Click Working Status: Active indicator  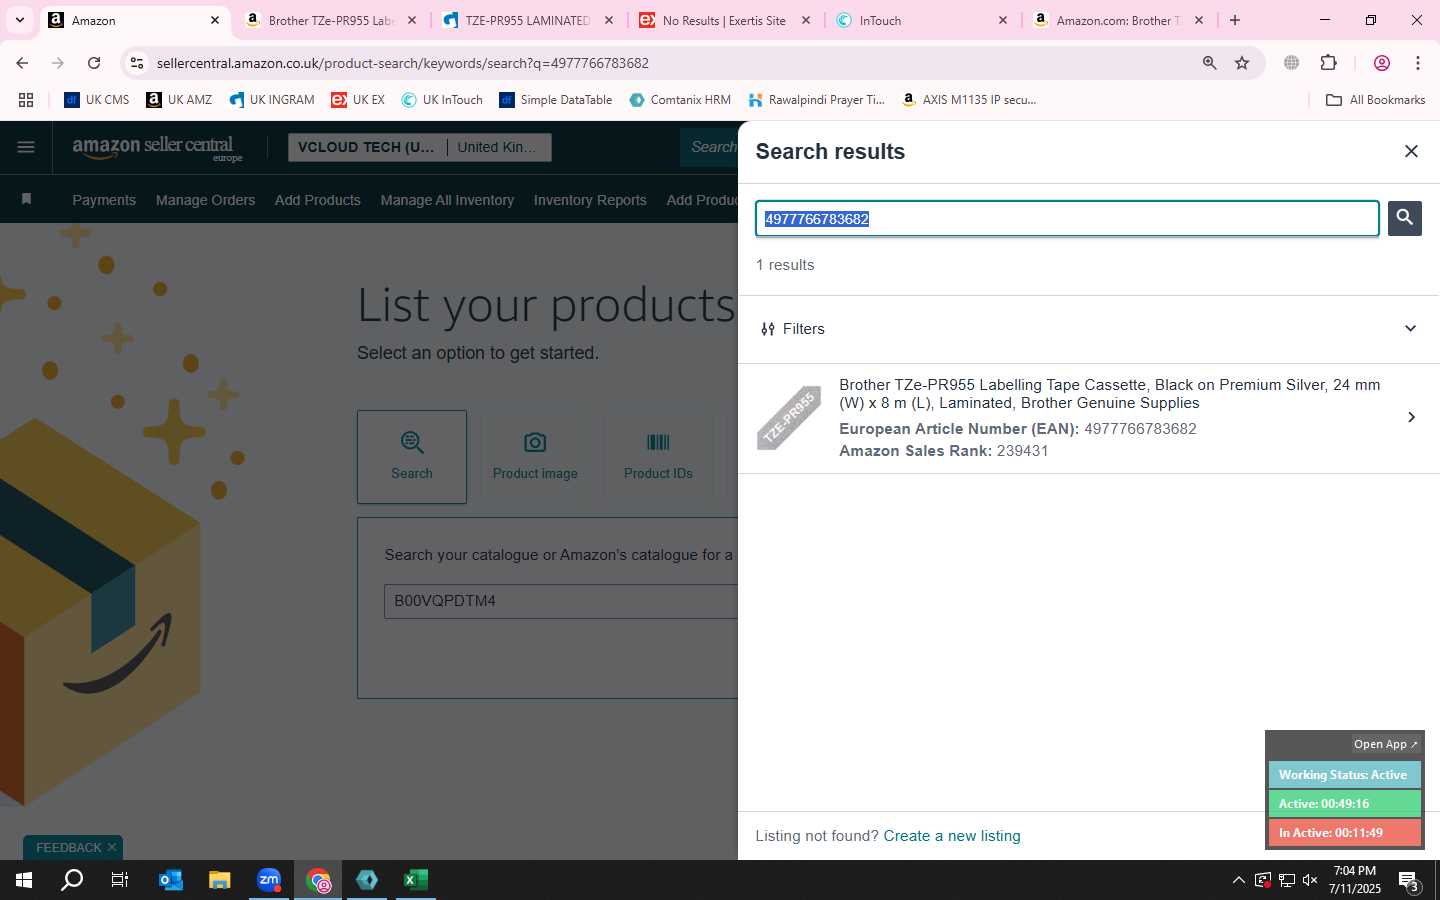1344,775
